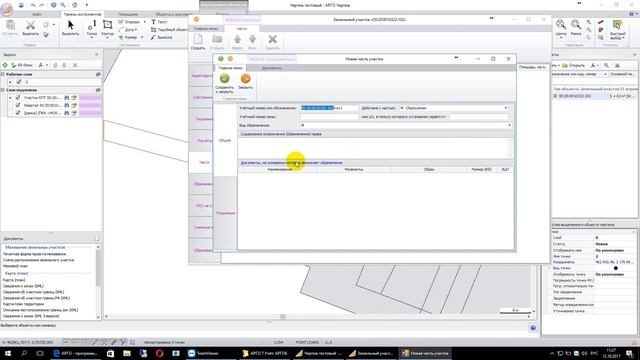The height and width of the screenshot is (360, 640).
Task: Select the Arc tool in ribbon
Action: (x=127, y=29)
